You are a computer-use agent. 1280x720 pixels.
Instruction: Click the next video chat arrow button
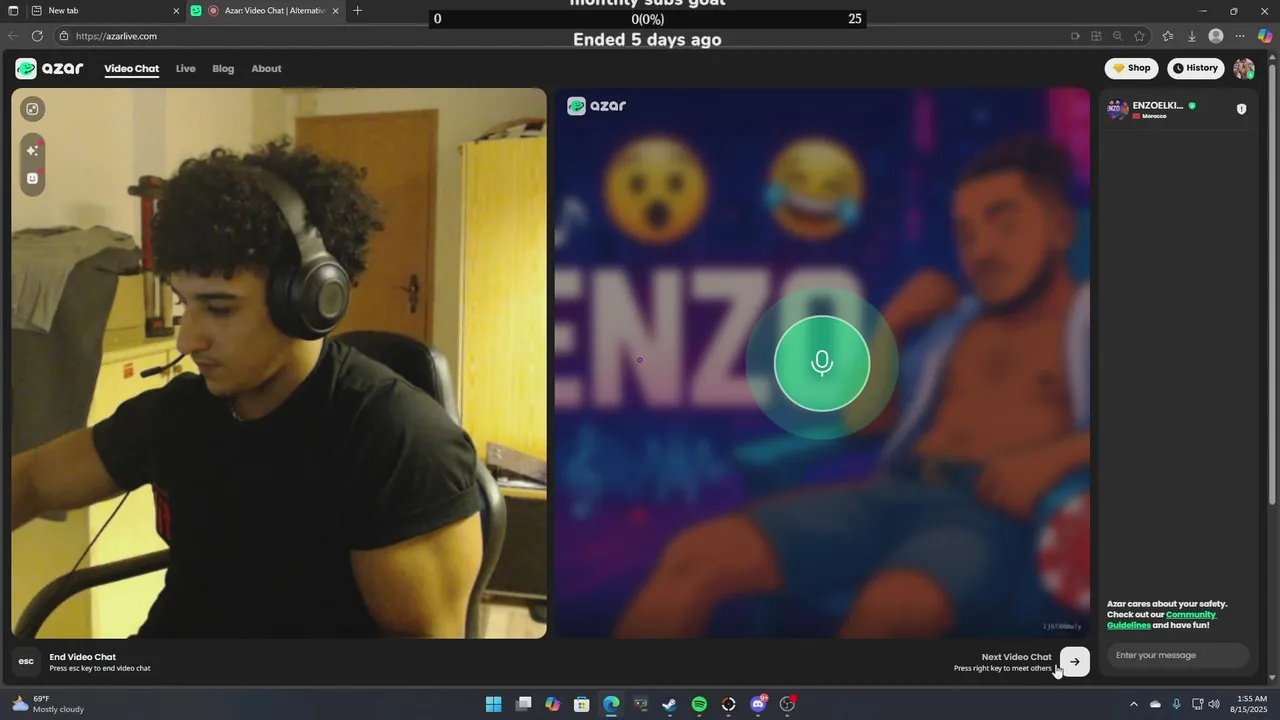tap(1075, 661)
